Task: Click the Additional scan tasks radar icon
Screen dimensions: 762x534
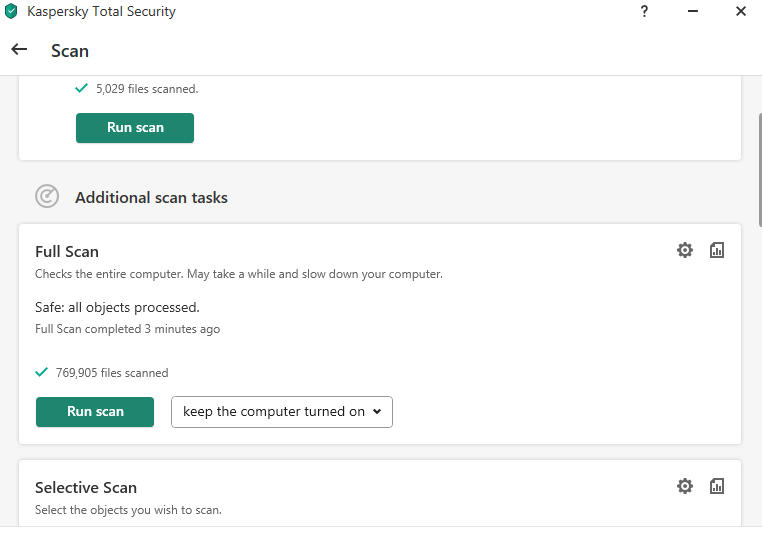Action: pos(47,196)
